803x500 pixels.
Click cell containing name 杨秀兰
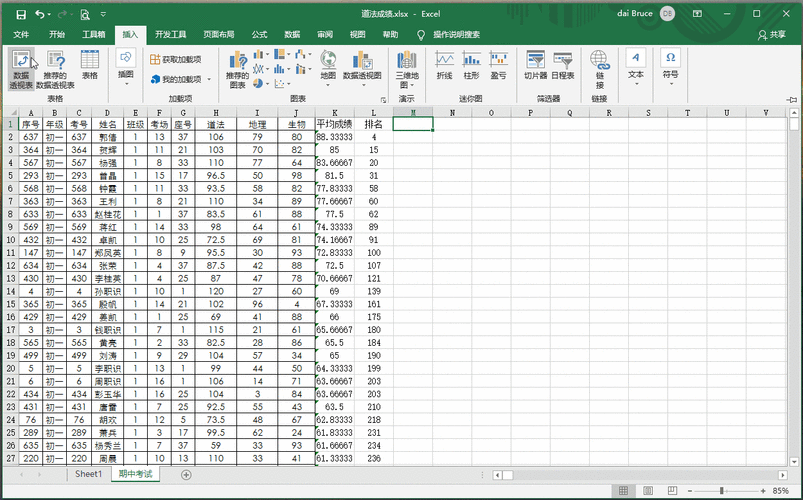108,446
